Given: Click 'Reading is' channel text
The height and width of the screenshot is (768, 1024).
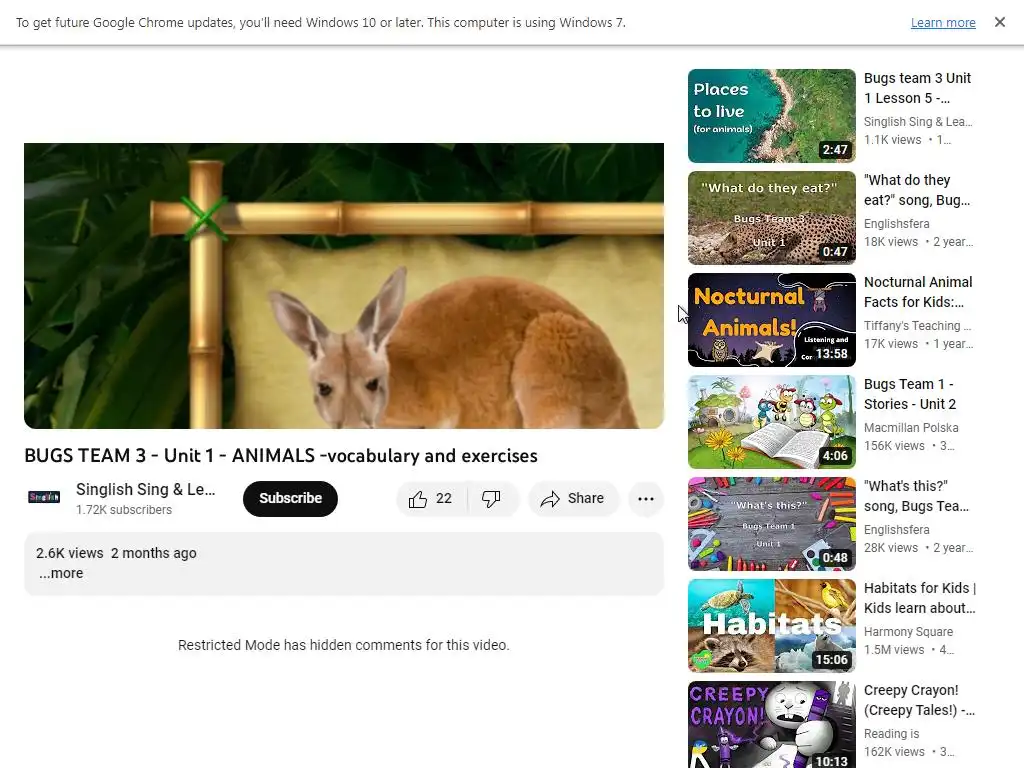Looking at the screenshot, I should click(x=891, y=733).
